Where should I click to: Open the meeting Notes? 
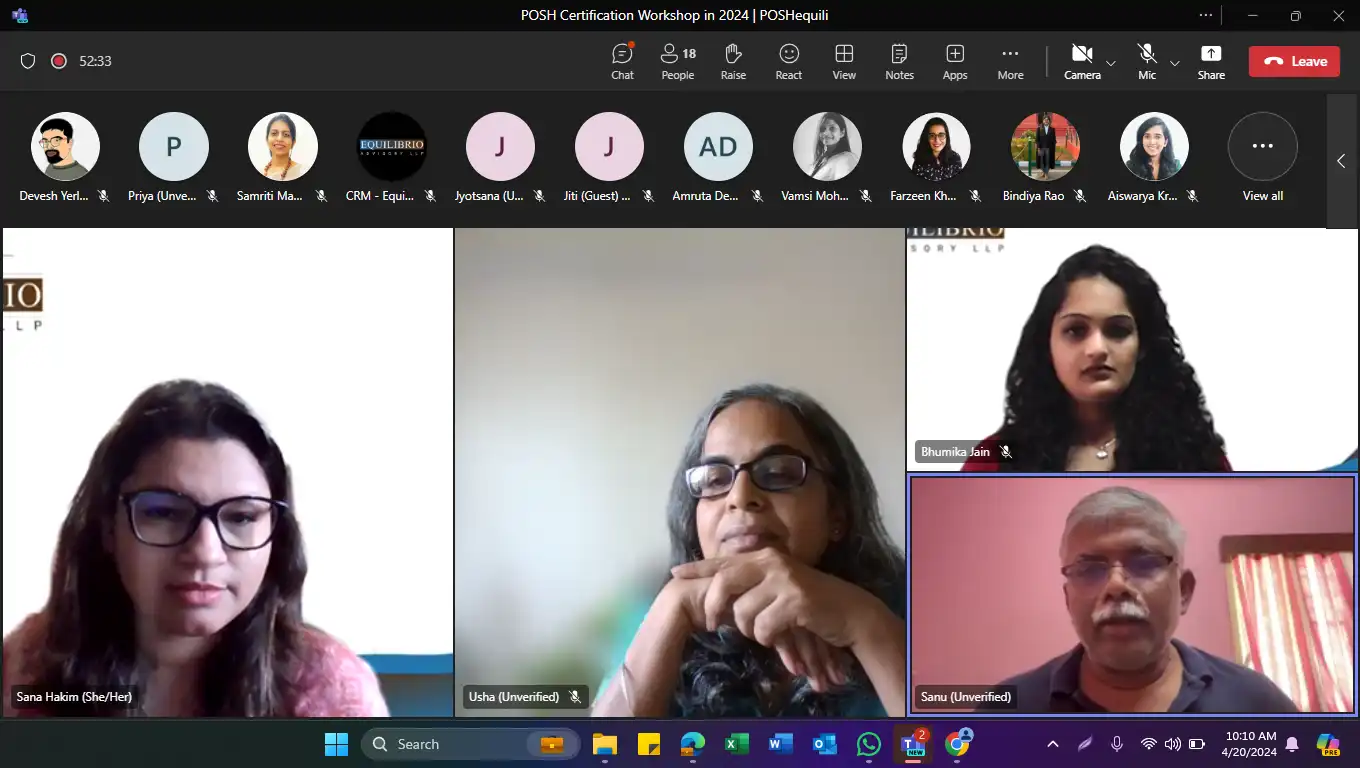(899, 61)
